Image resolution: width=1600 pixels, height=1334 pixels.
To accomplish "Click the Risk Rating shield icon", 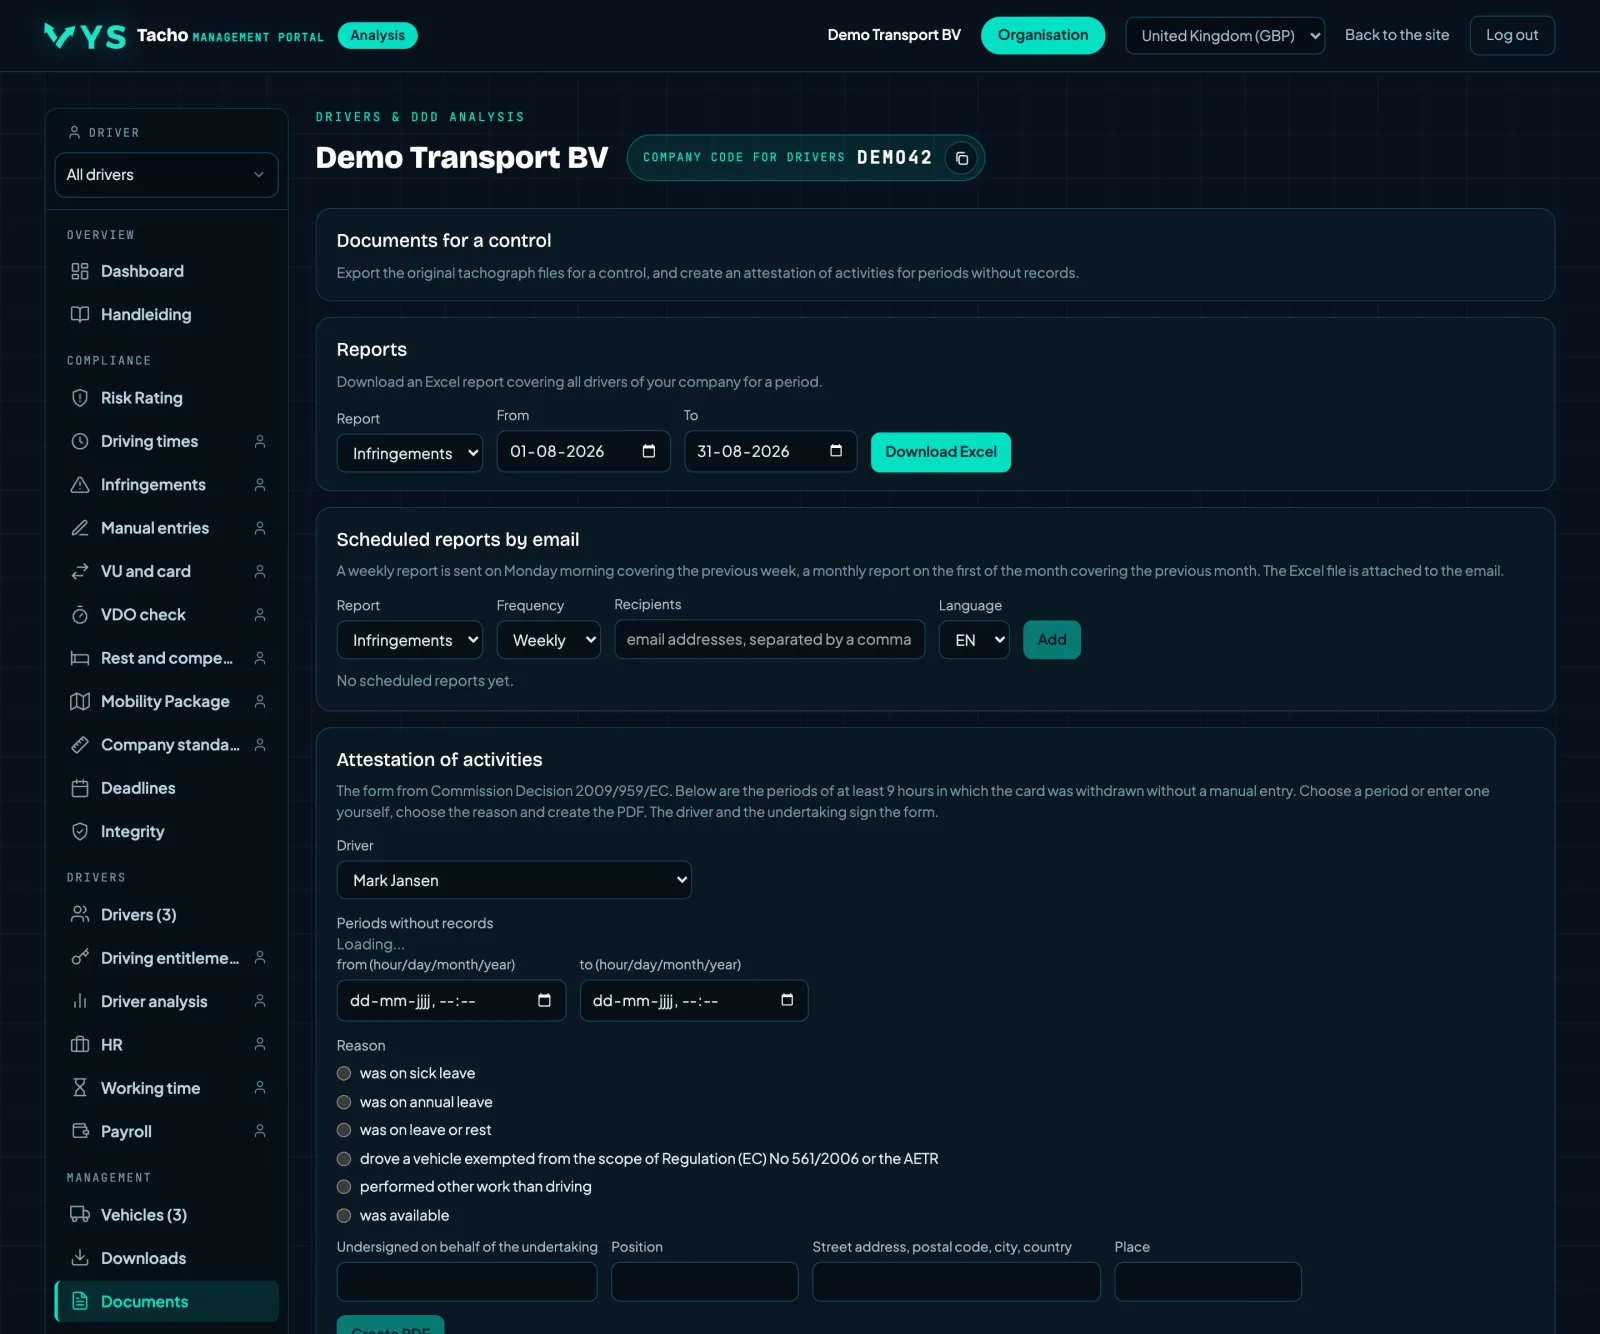I will pyautogui.click(x=80, y=398).
